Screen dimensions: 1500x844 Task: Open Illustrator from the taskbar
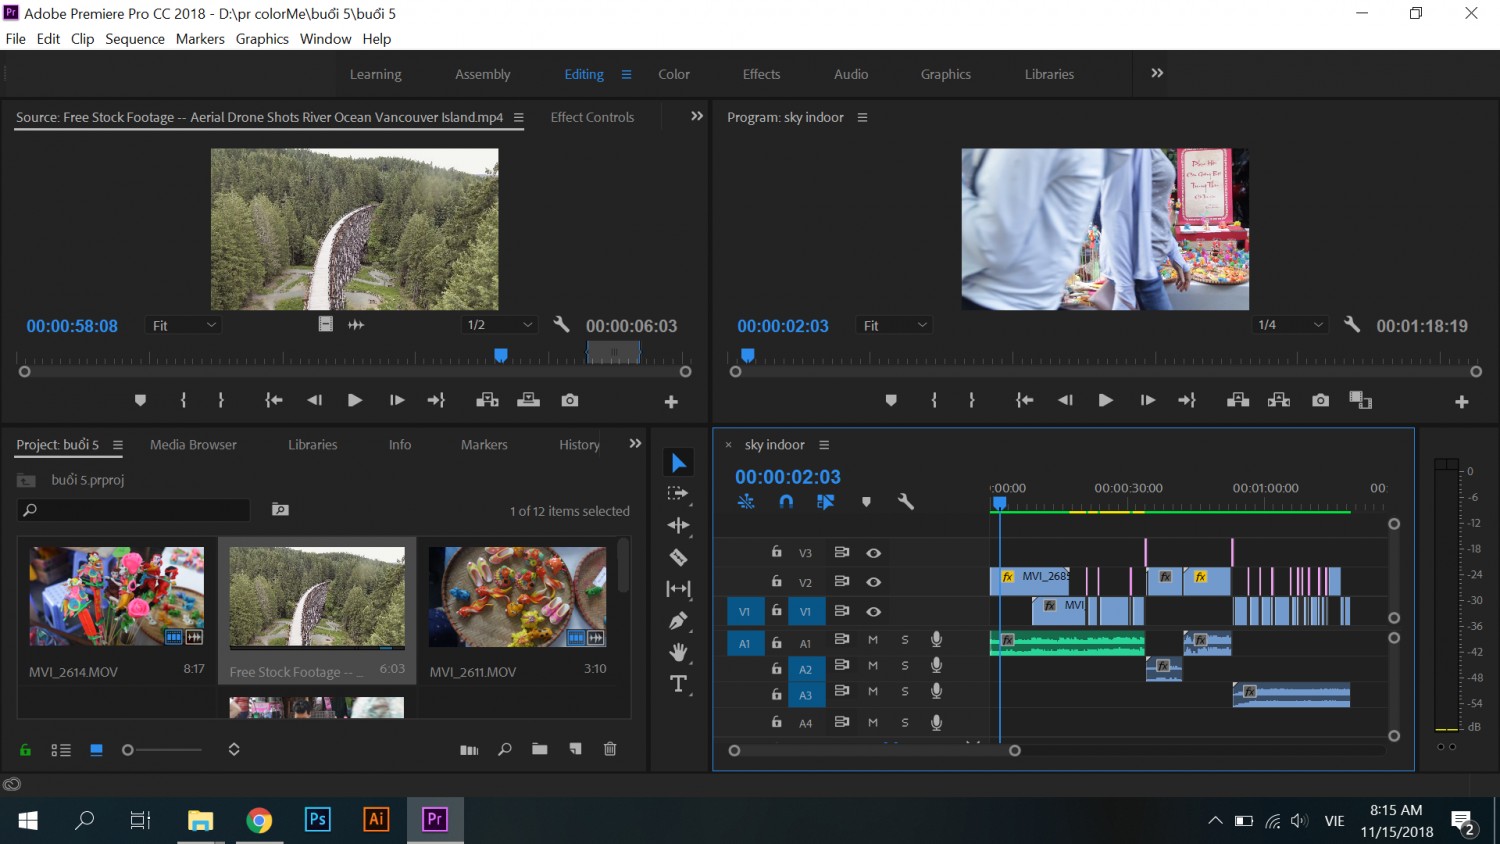pyautogui.click(x=376, y=819)
